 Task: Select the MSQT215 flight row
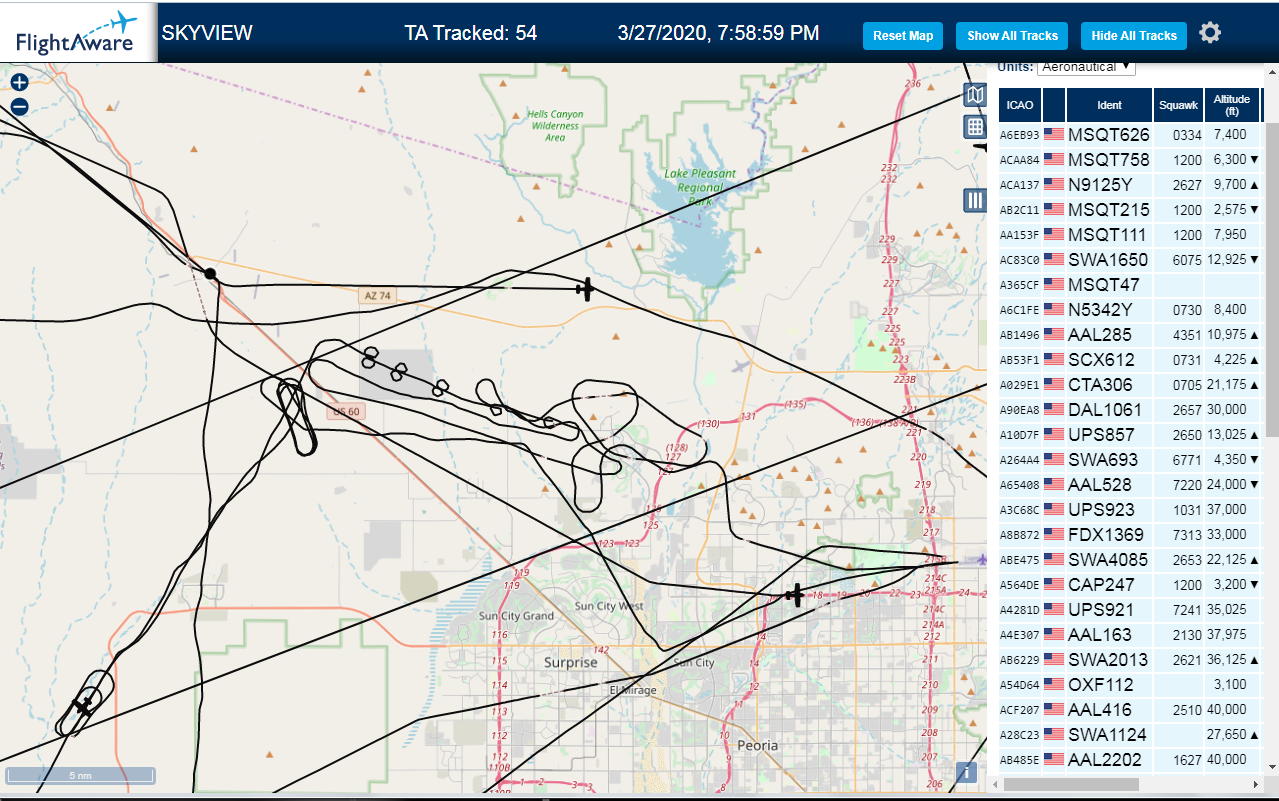pyautogui.click(x=1130, y=209)
